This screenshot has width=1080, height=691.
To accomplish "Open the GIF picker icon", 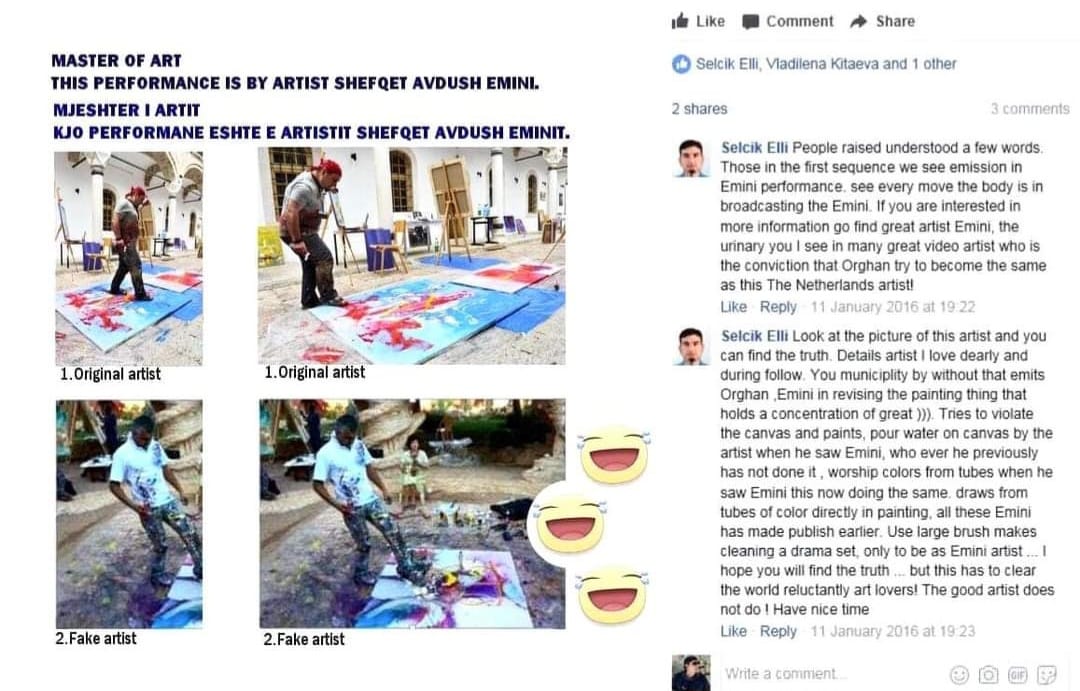I will pos(1017,674).
